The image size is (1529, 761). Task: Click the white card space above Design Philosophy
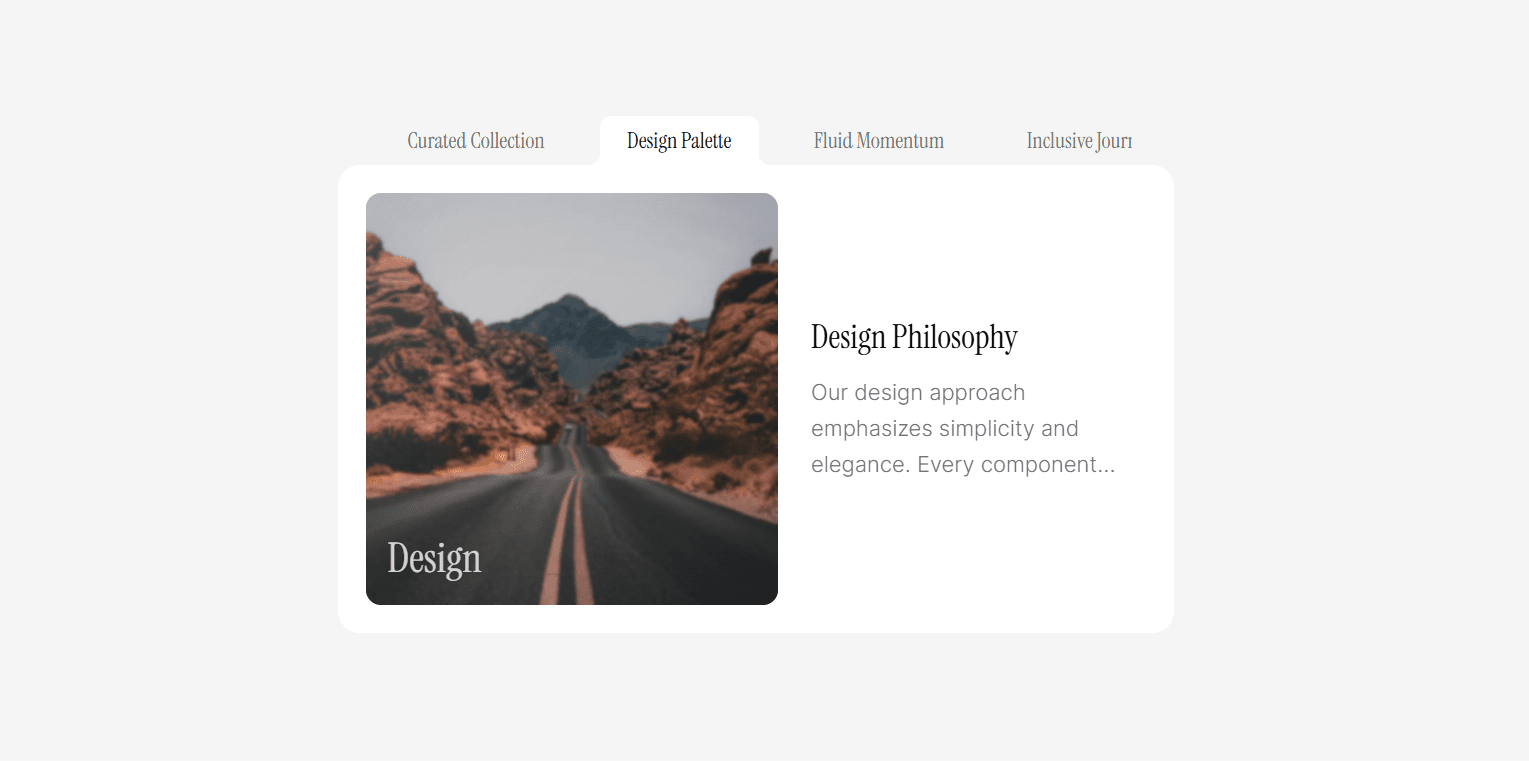(x=975, y=250)
